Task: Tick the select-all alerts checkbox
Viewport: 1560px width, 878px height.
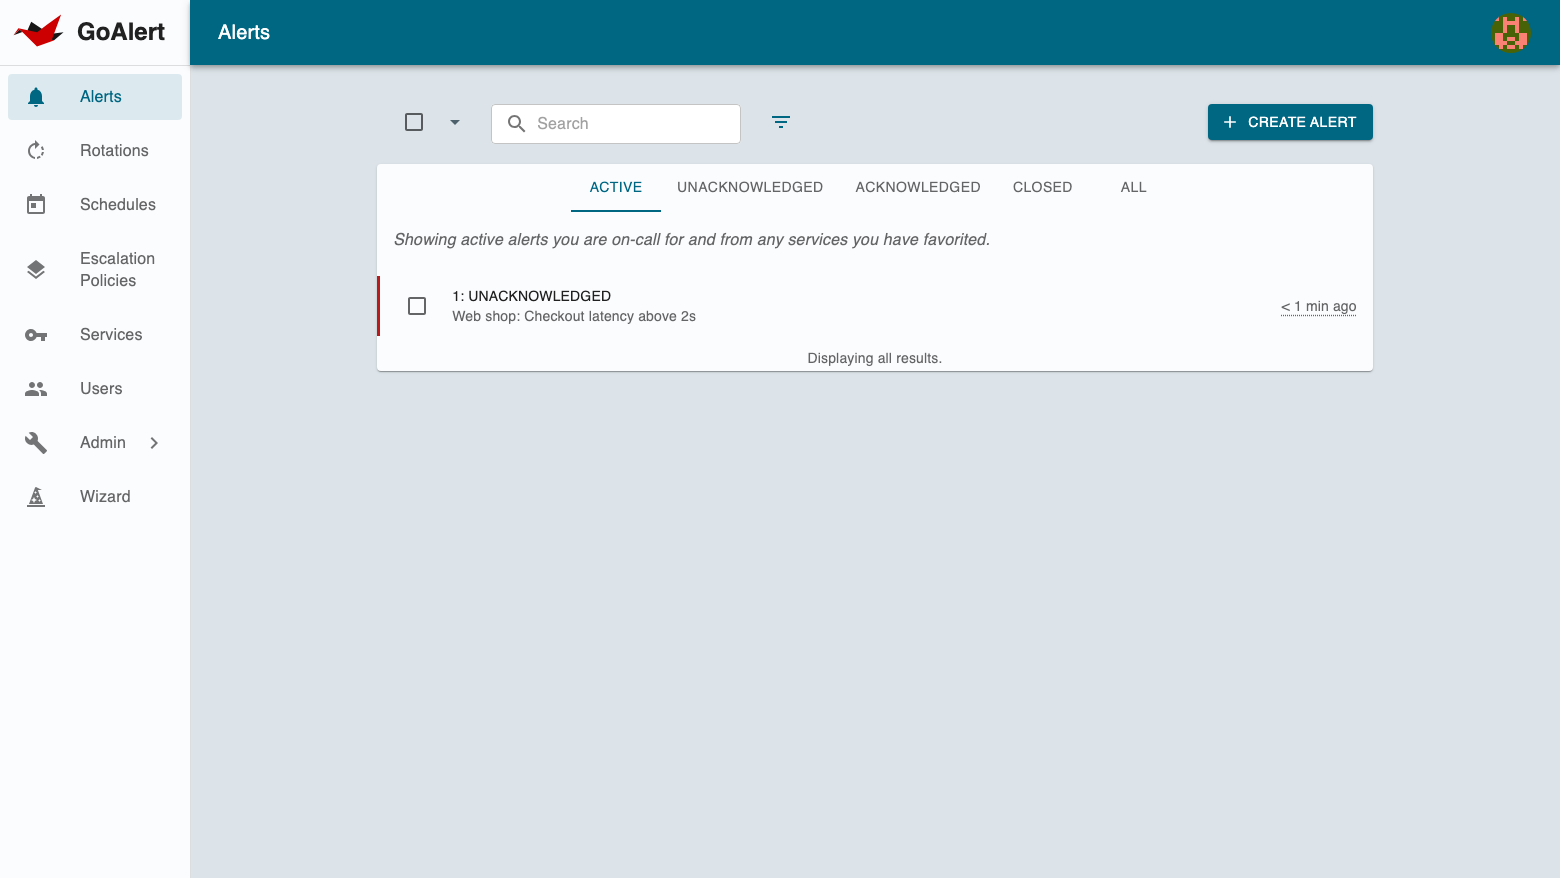Action: (414, 122)
